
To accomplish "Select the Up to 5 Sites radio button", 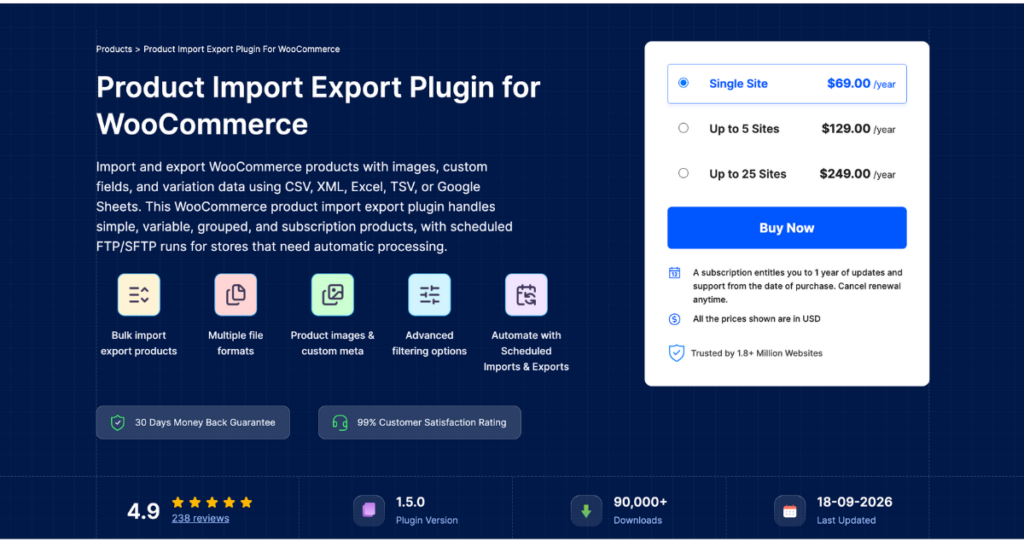I will tap(683, 128).
